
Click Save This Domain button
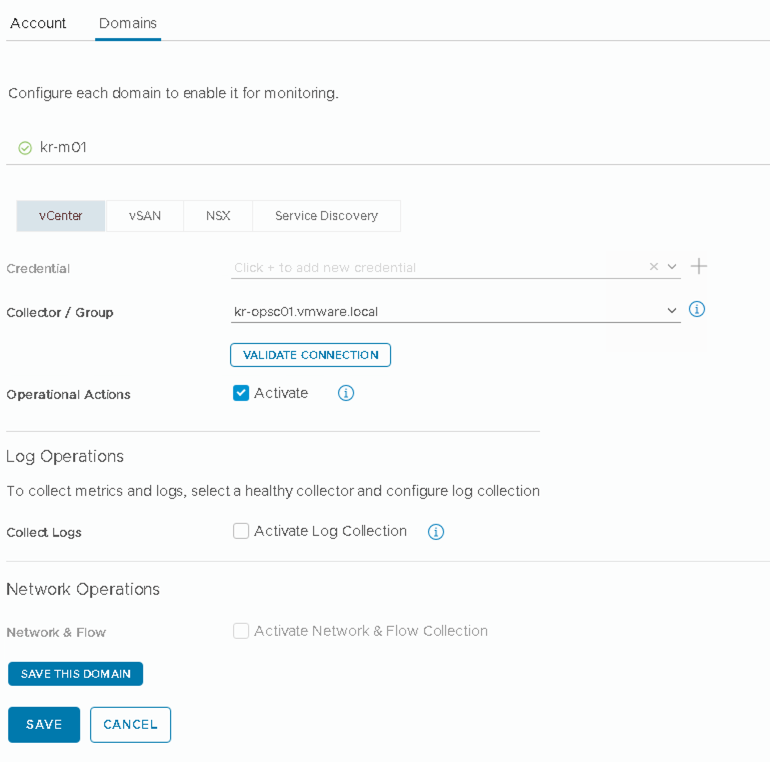click(x=76, y=674)
